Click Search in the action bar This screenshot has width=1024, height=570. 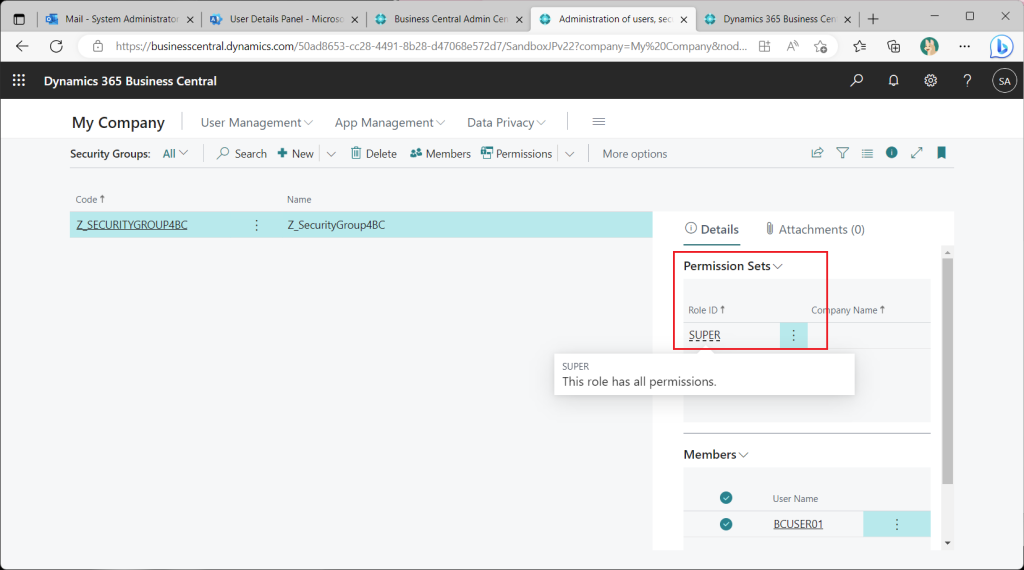pyautogui.click(x=242, y=153)
